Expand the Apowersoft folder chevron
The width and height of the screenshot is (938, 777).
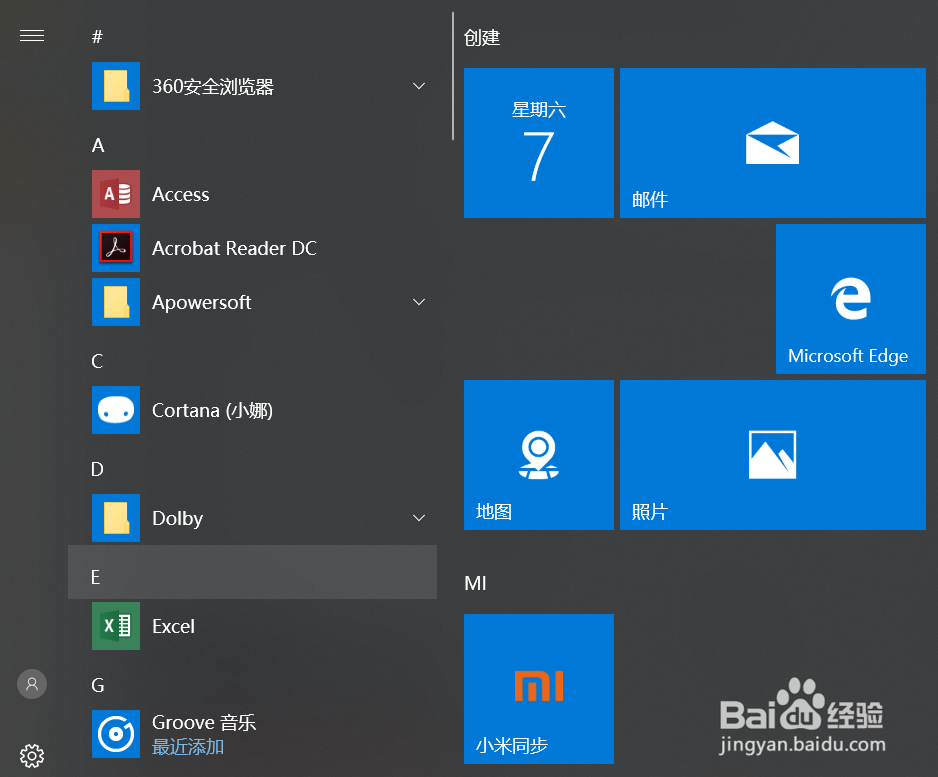(x=419, y=302)
